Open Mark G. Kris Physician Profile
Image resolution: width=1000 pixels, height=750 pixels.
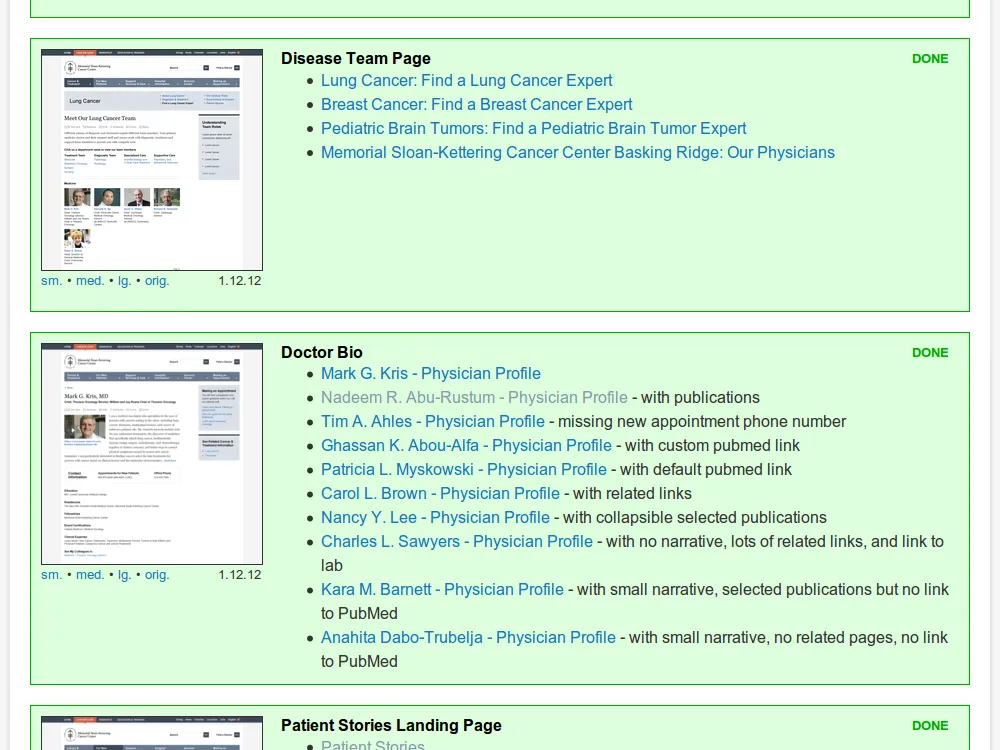coord(430,373)
